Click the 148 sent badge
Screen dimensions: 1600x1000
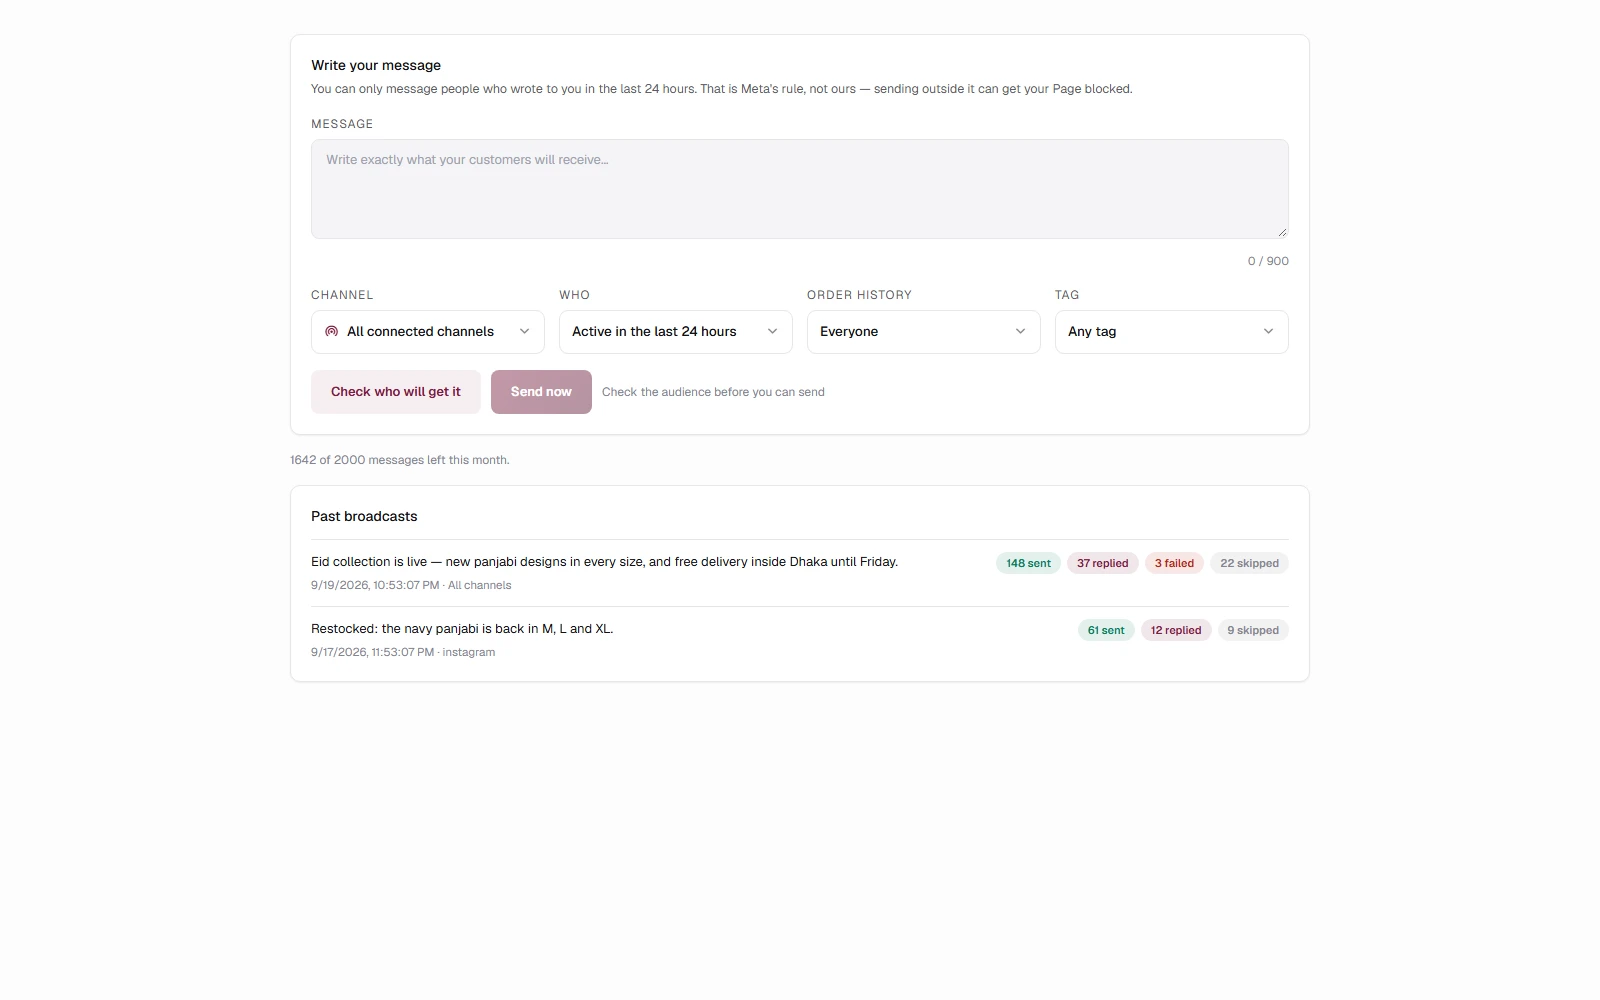click(1028, 563)
